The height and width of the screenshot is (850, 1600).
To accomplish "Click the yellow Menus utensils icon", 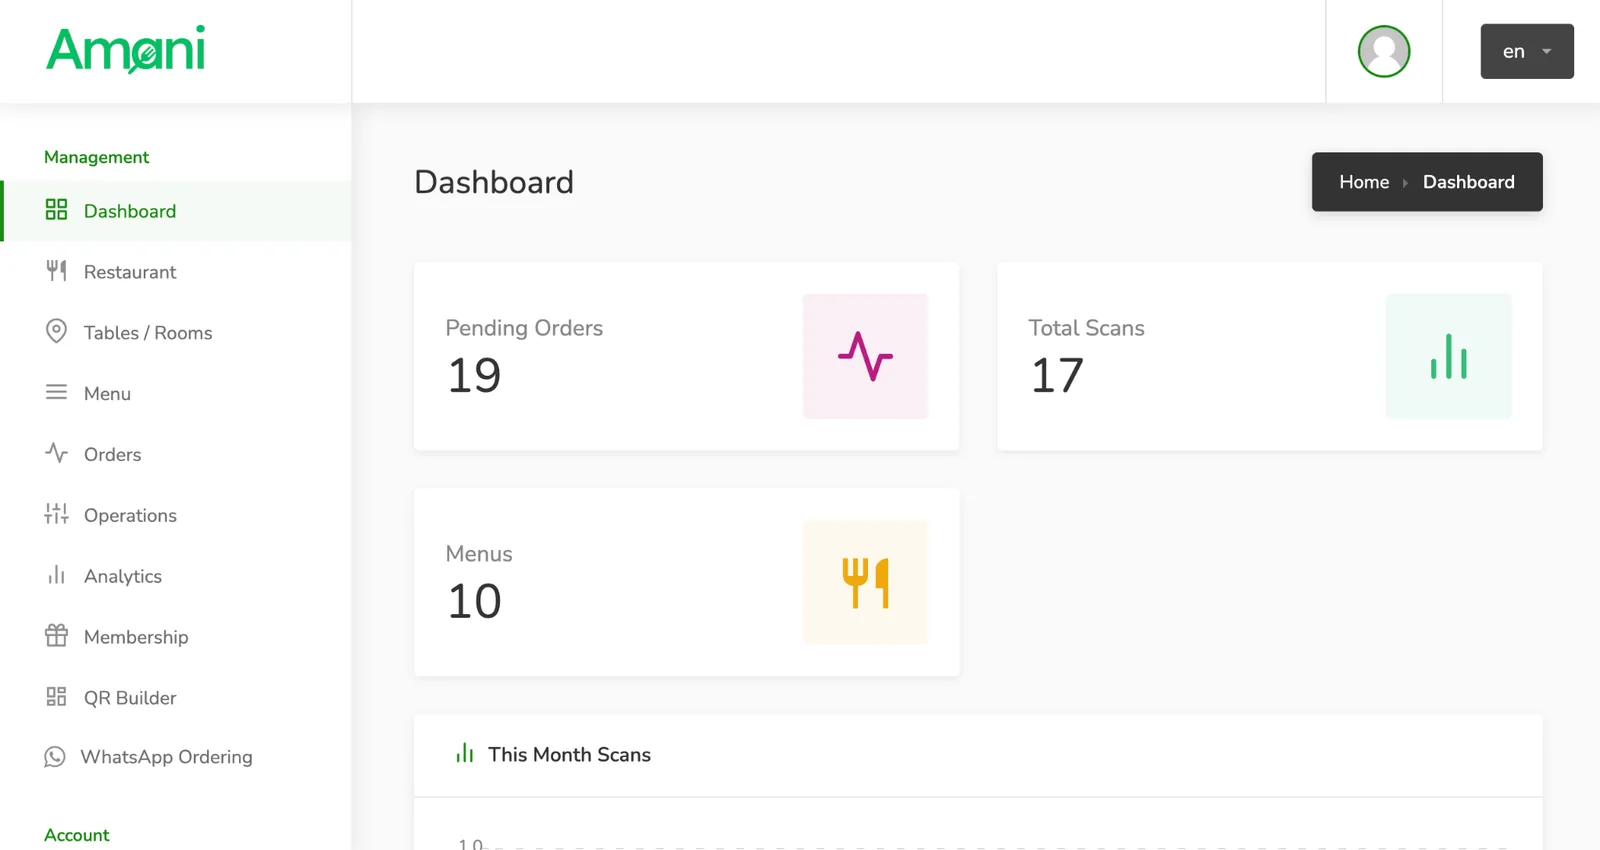I will 865,582.
